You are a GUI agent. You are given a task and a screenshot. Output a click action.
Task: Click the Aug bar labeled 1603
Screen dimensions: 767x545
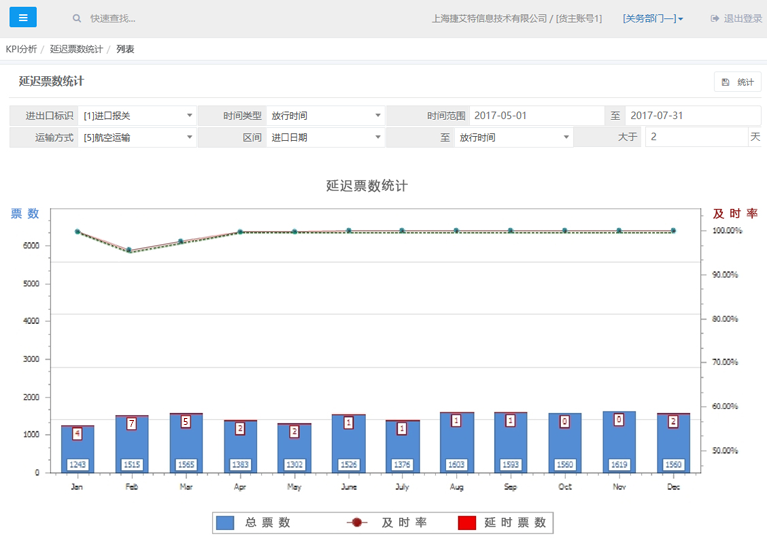coord(456,442)
